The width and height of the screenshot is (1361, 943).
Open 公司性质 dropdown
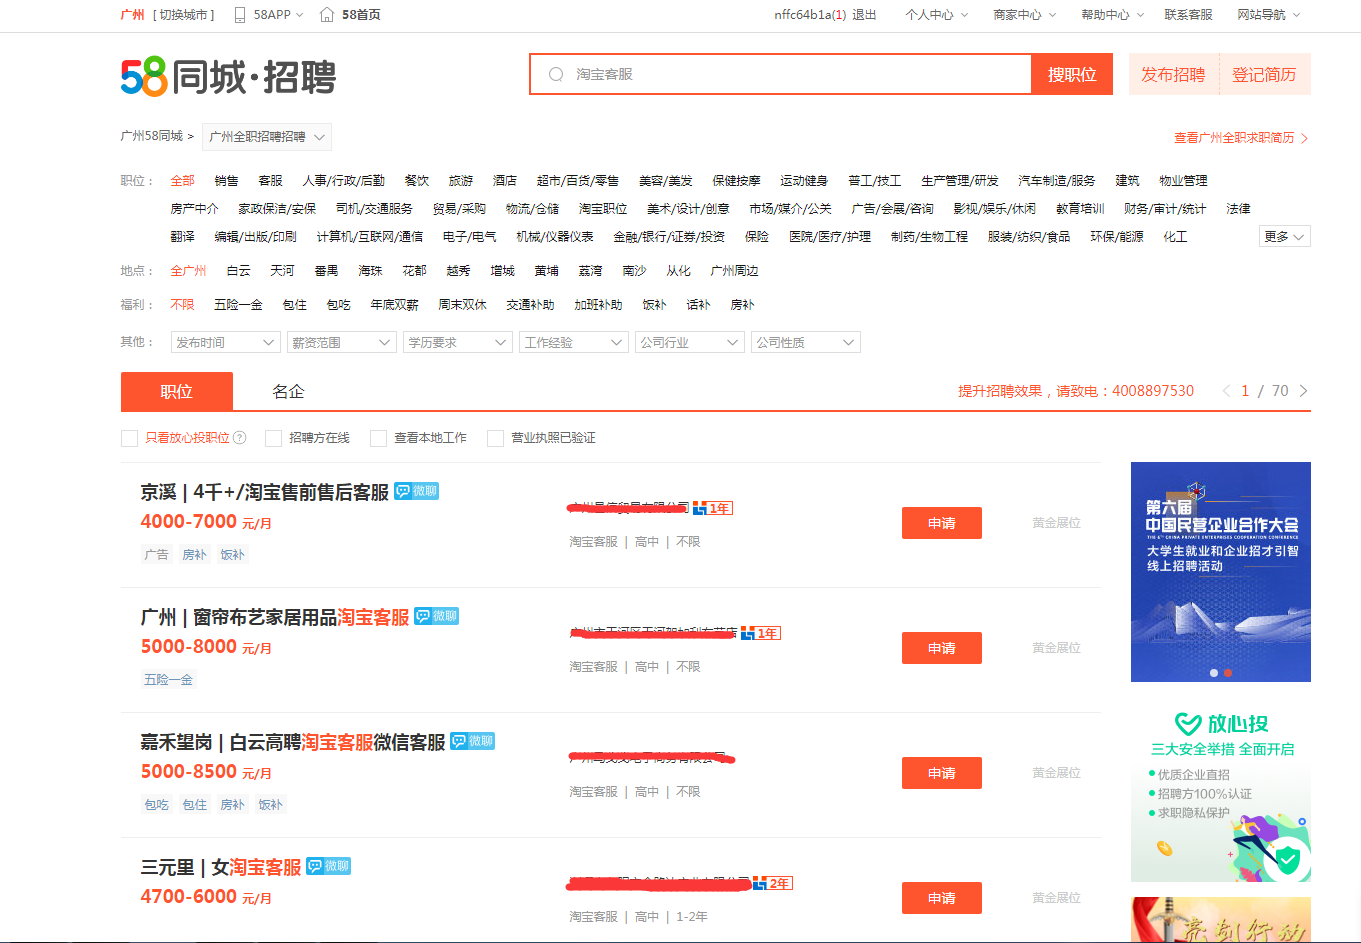[x=806, y=342]
